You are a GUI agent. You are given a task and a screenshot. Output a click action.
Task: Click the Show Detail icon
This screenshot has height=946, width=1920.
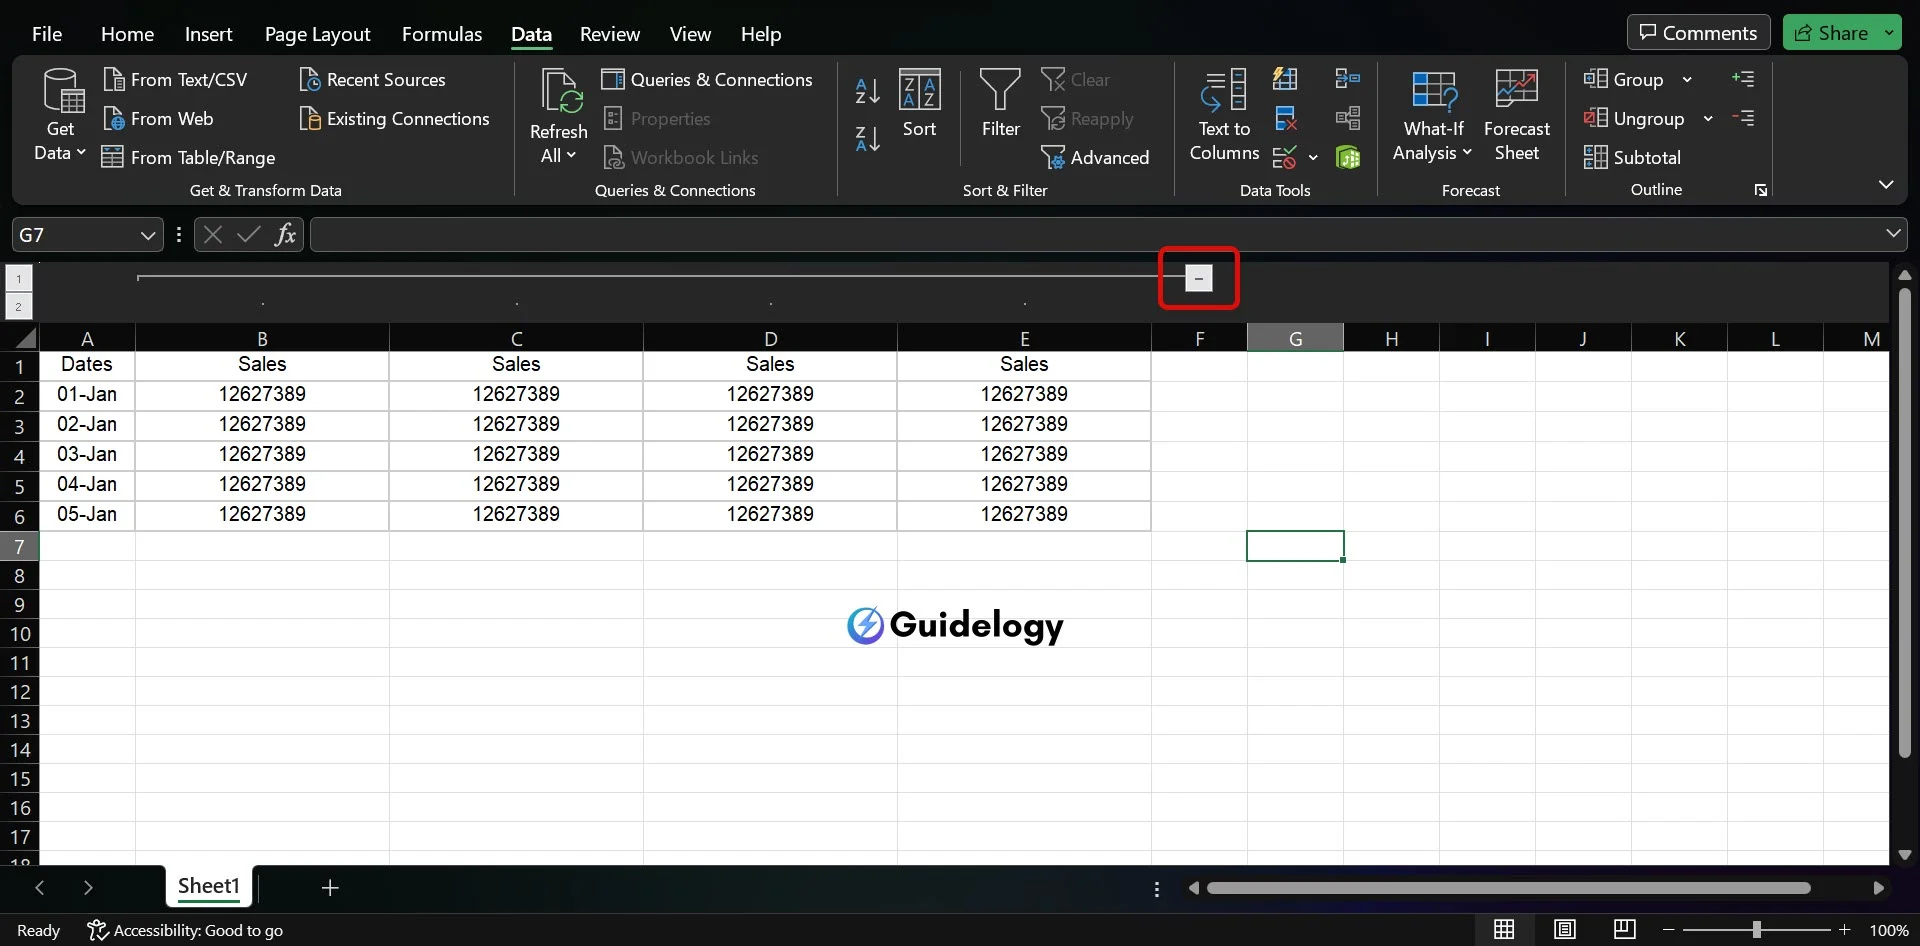coord(1743,78)
